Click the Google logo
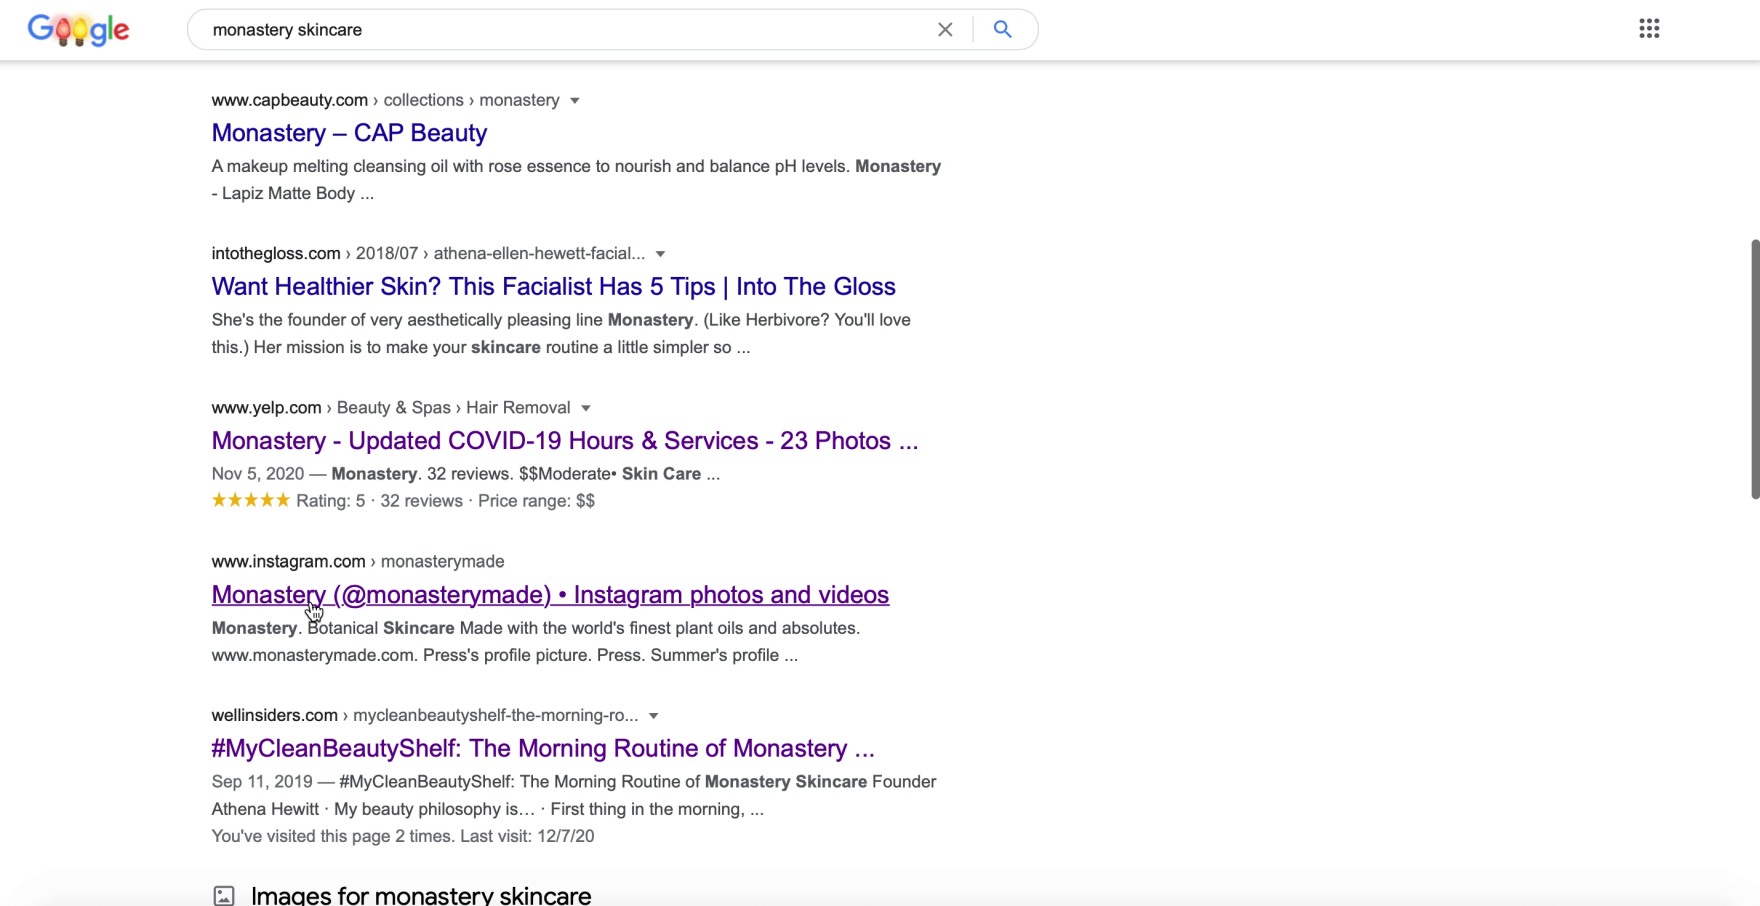Image resolution: width=1760 pixels, height=906 pixels. (78, 30)
